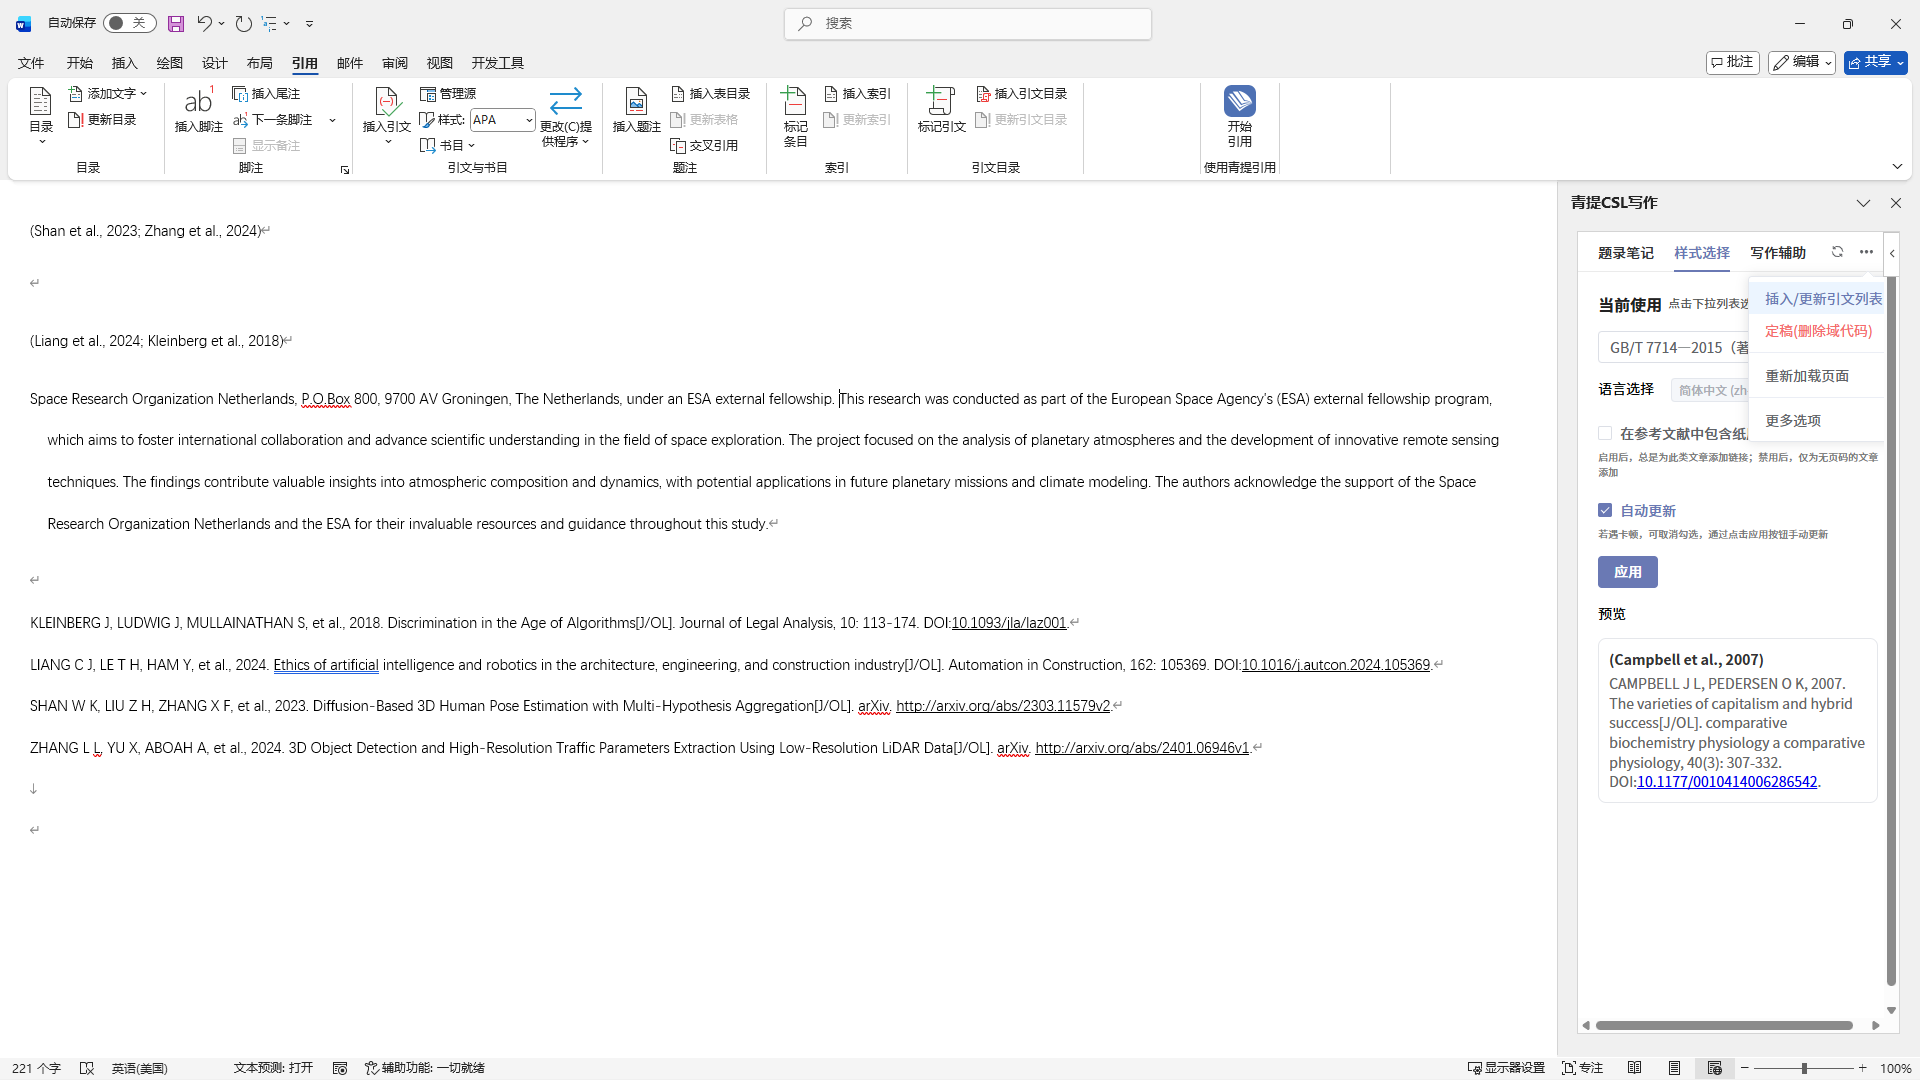Screen dimensions: 1920x1080
Task: Check the 在参考文献中包含 option
Action: tap(1605, 433)
